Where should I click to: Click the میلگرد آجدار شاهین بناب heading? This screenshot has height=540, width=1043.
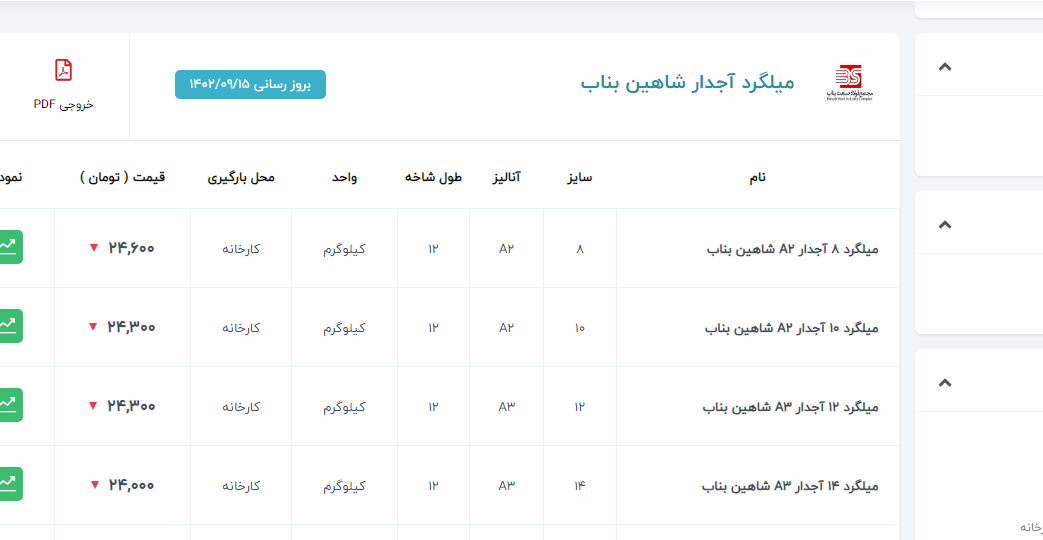[687, 82]
